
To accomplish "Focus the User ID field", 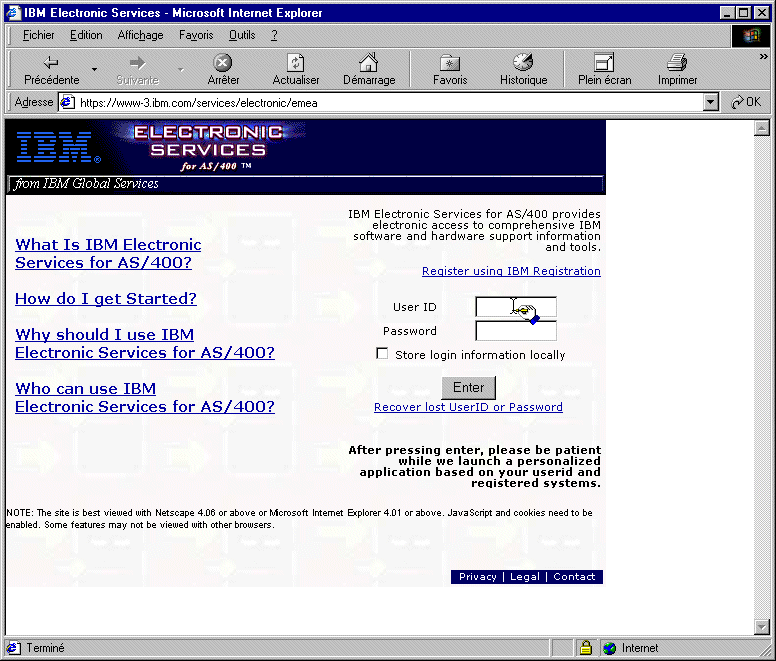I will coord(516,307).
